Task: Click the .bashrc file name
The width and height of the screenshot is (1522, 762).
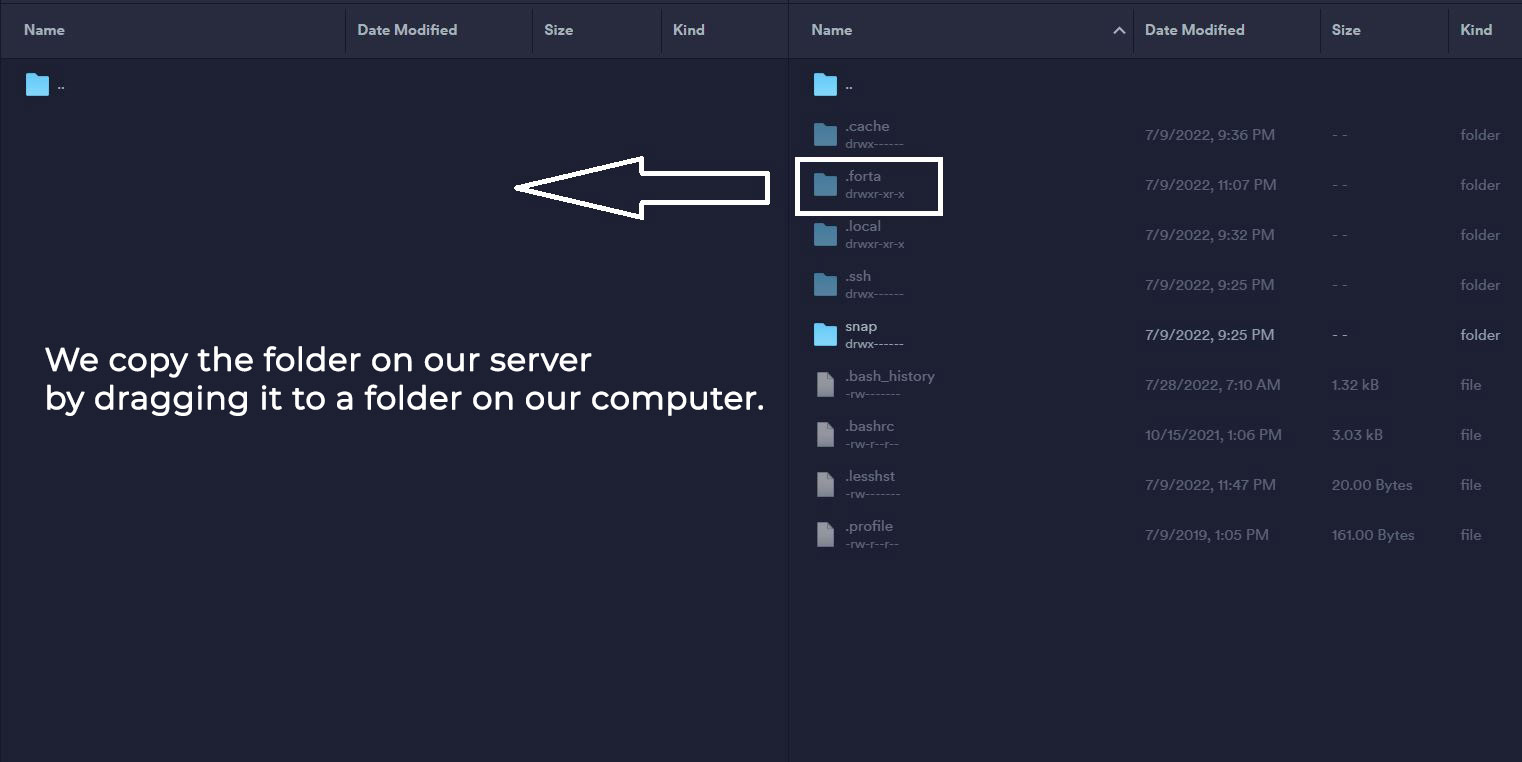Action: (870, 426)
